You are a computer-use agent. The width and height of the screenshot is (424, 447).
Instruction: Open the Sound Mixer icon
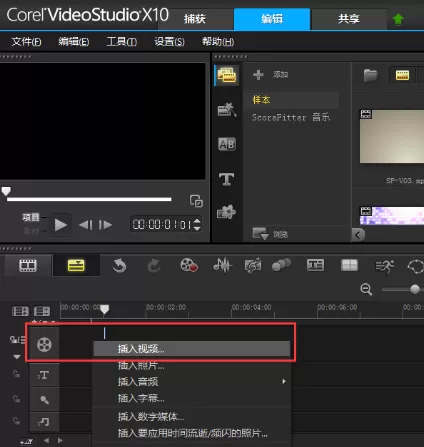(x=222, y=266)
